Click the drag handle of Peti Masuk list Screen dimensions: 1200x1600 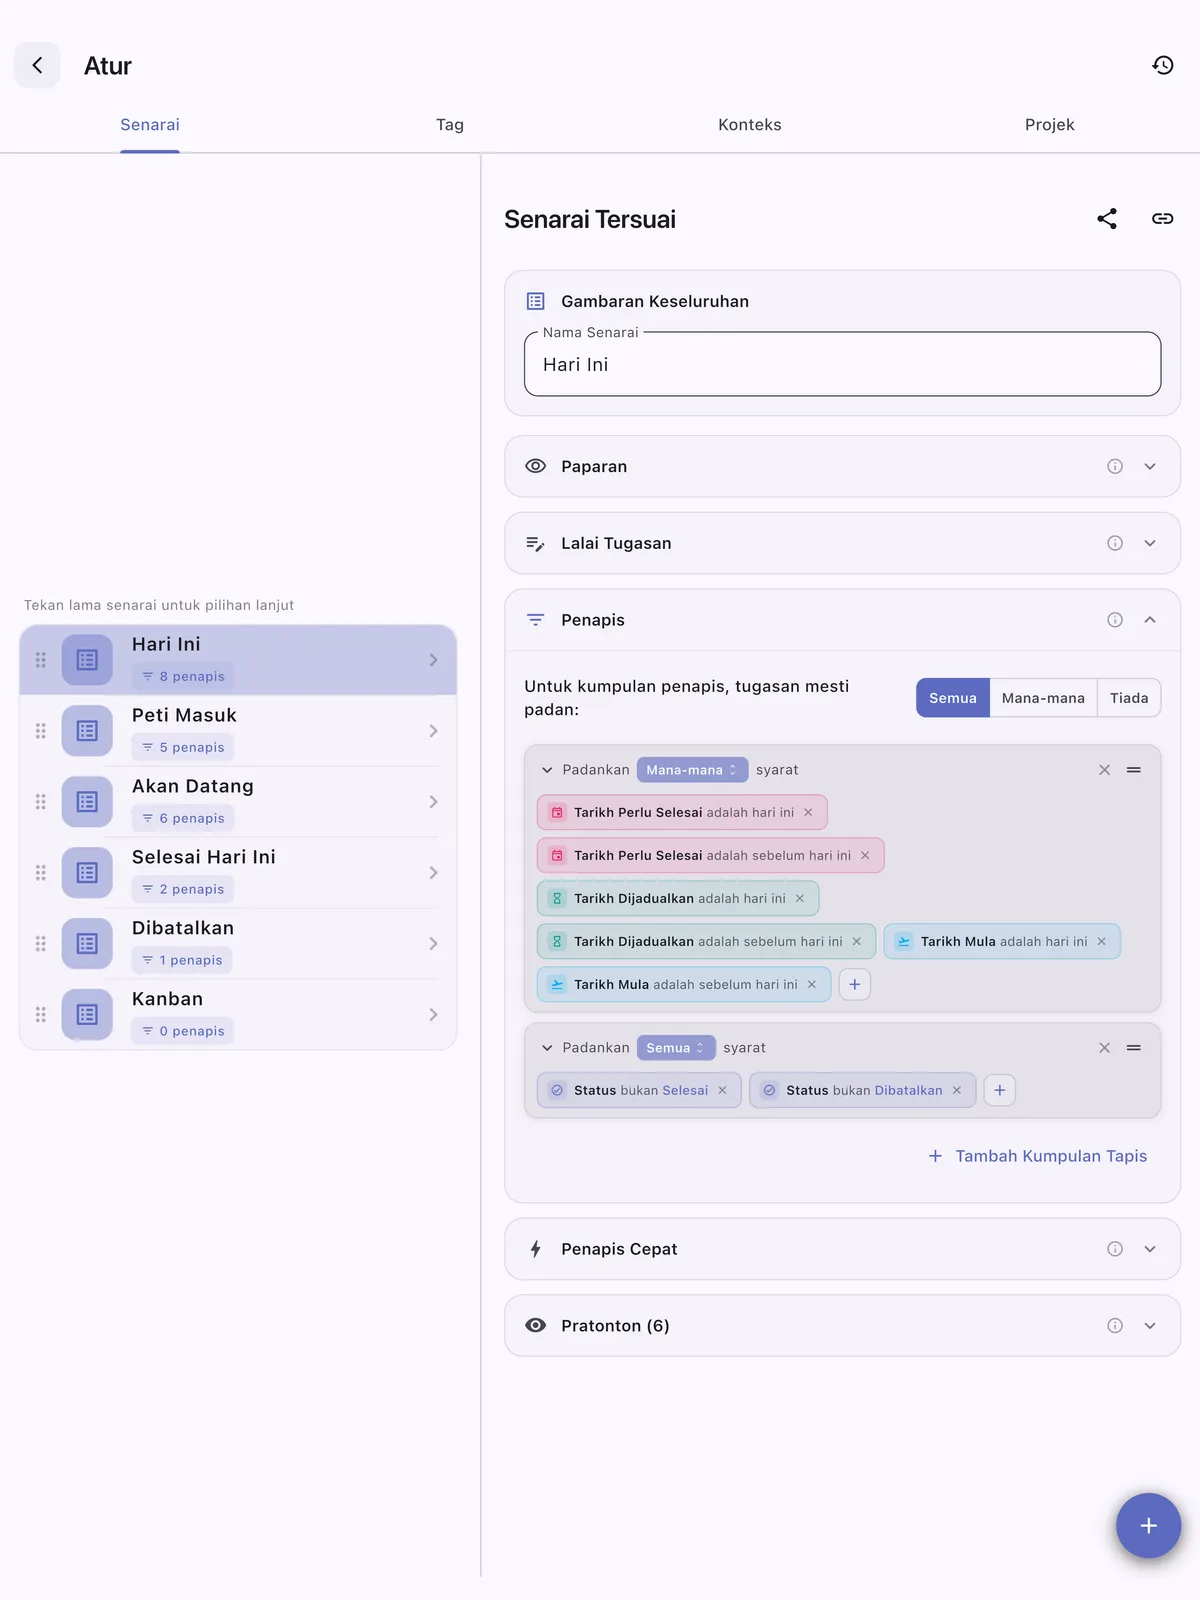(x=41, y=731)
